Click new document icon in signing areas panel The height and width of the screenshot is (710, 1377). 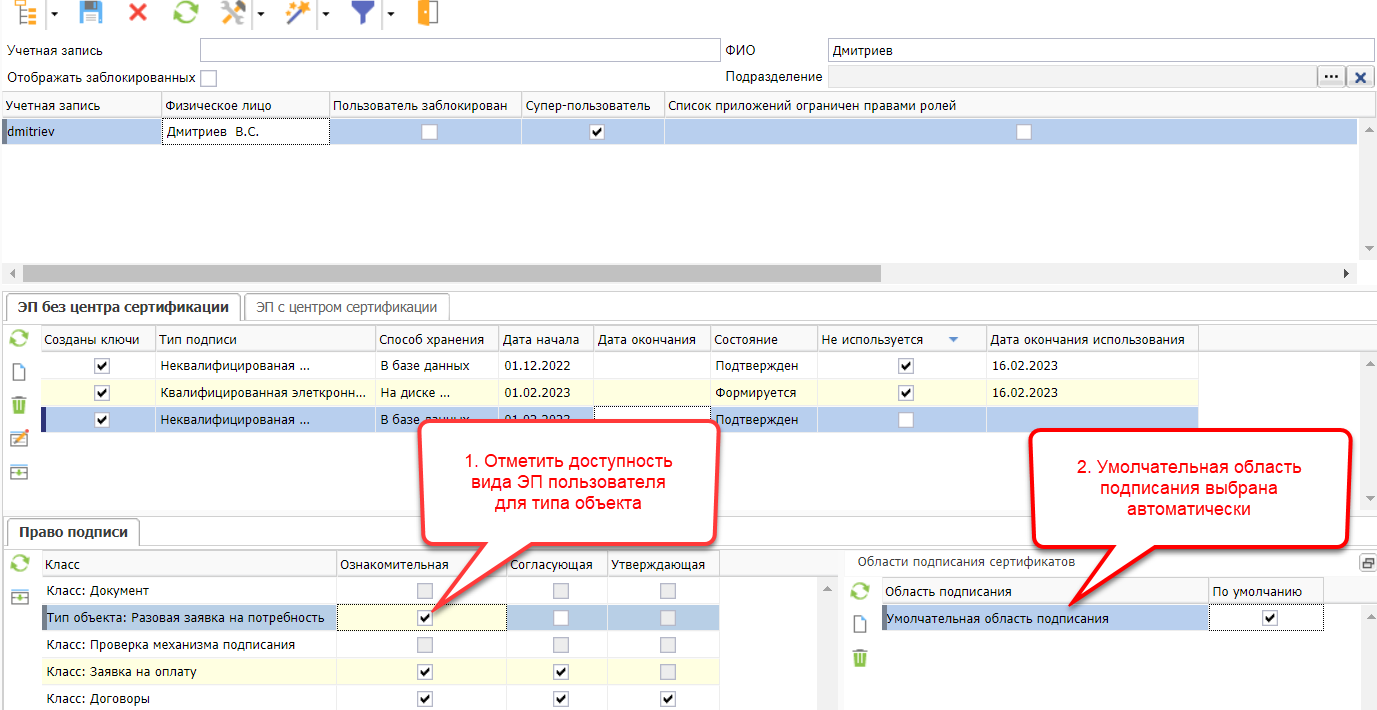(860, 624)
